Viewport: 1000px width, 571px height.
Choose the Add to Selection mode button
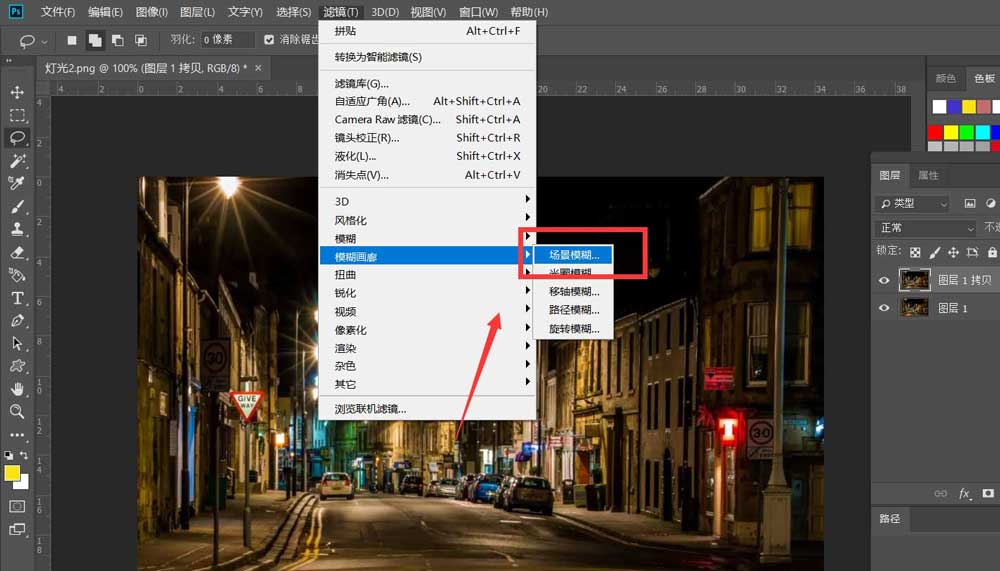(95, 40)
